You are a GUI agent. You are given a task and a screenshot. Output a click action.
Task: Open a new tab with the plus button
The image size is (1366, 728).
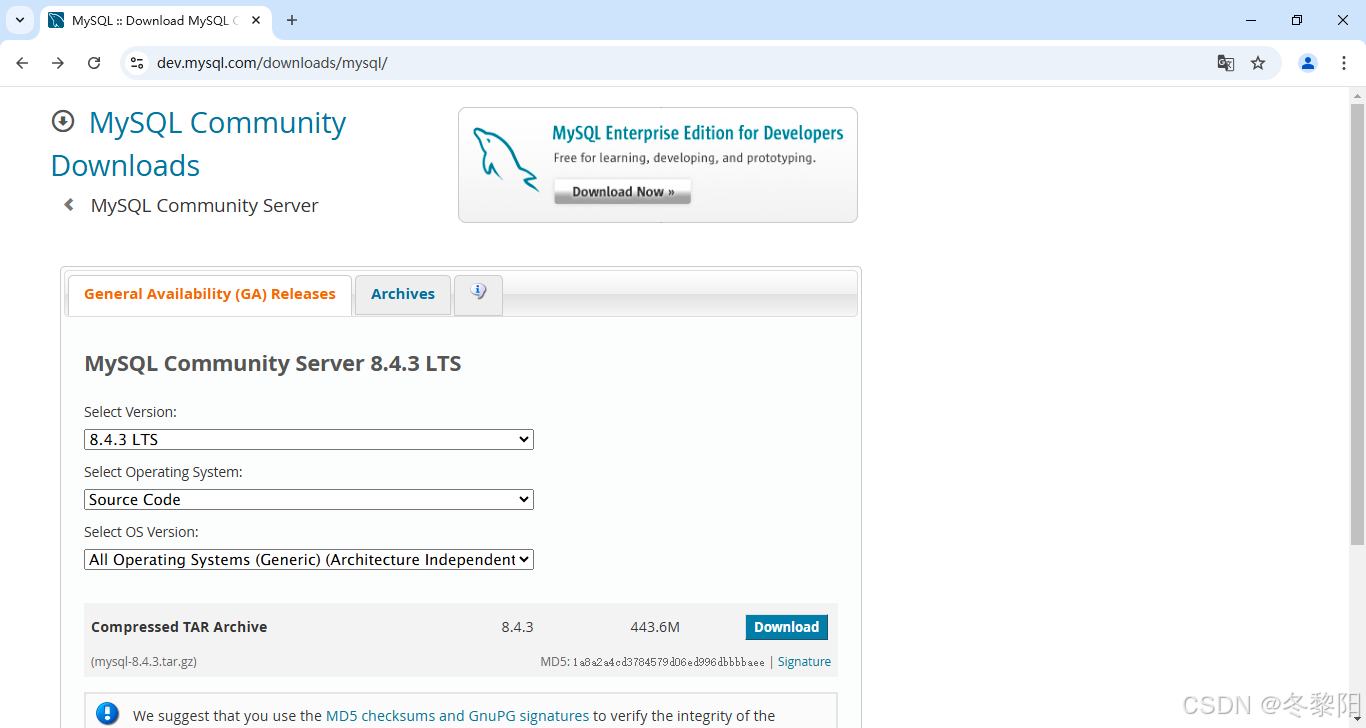pos(292,20)
